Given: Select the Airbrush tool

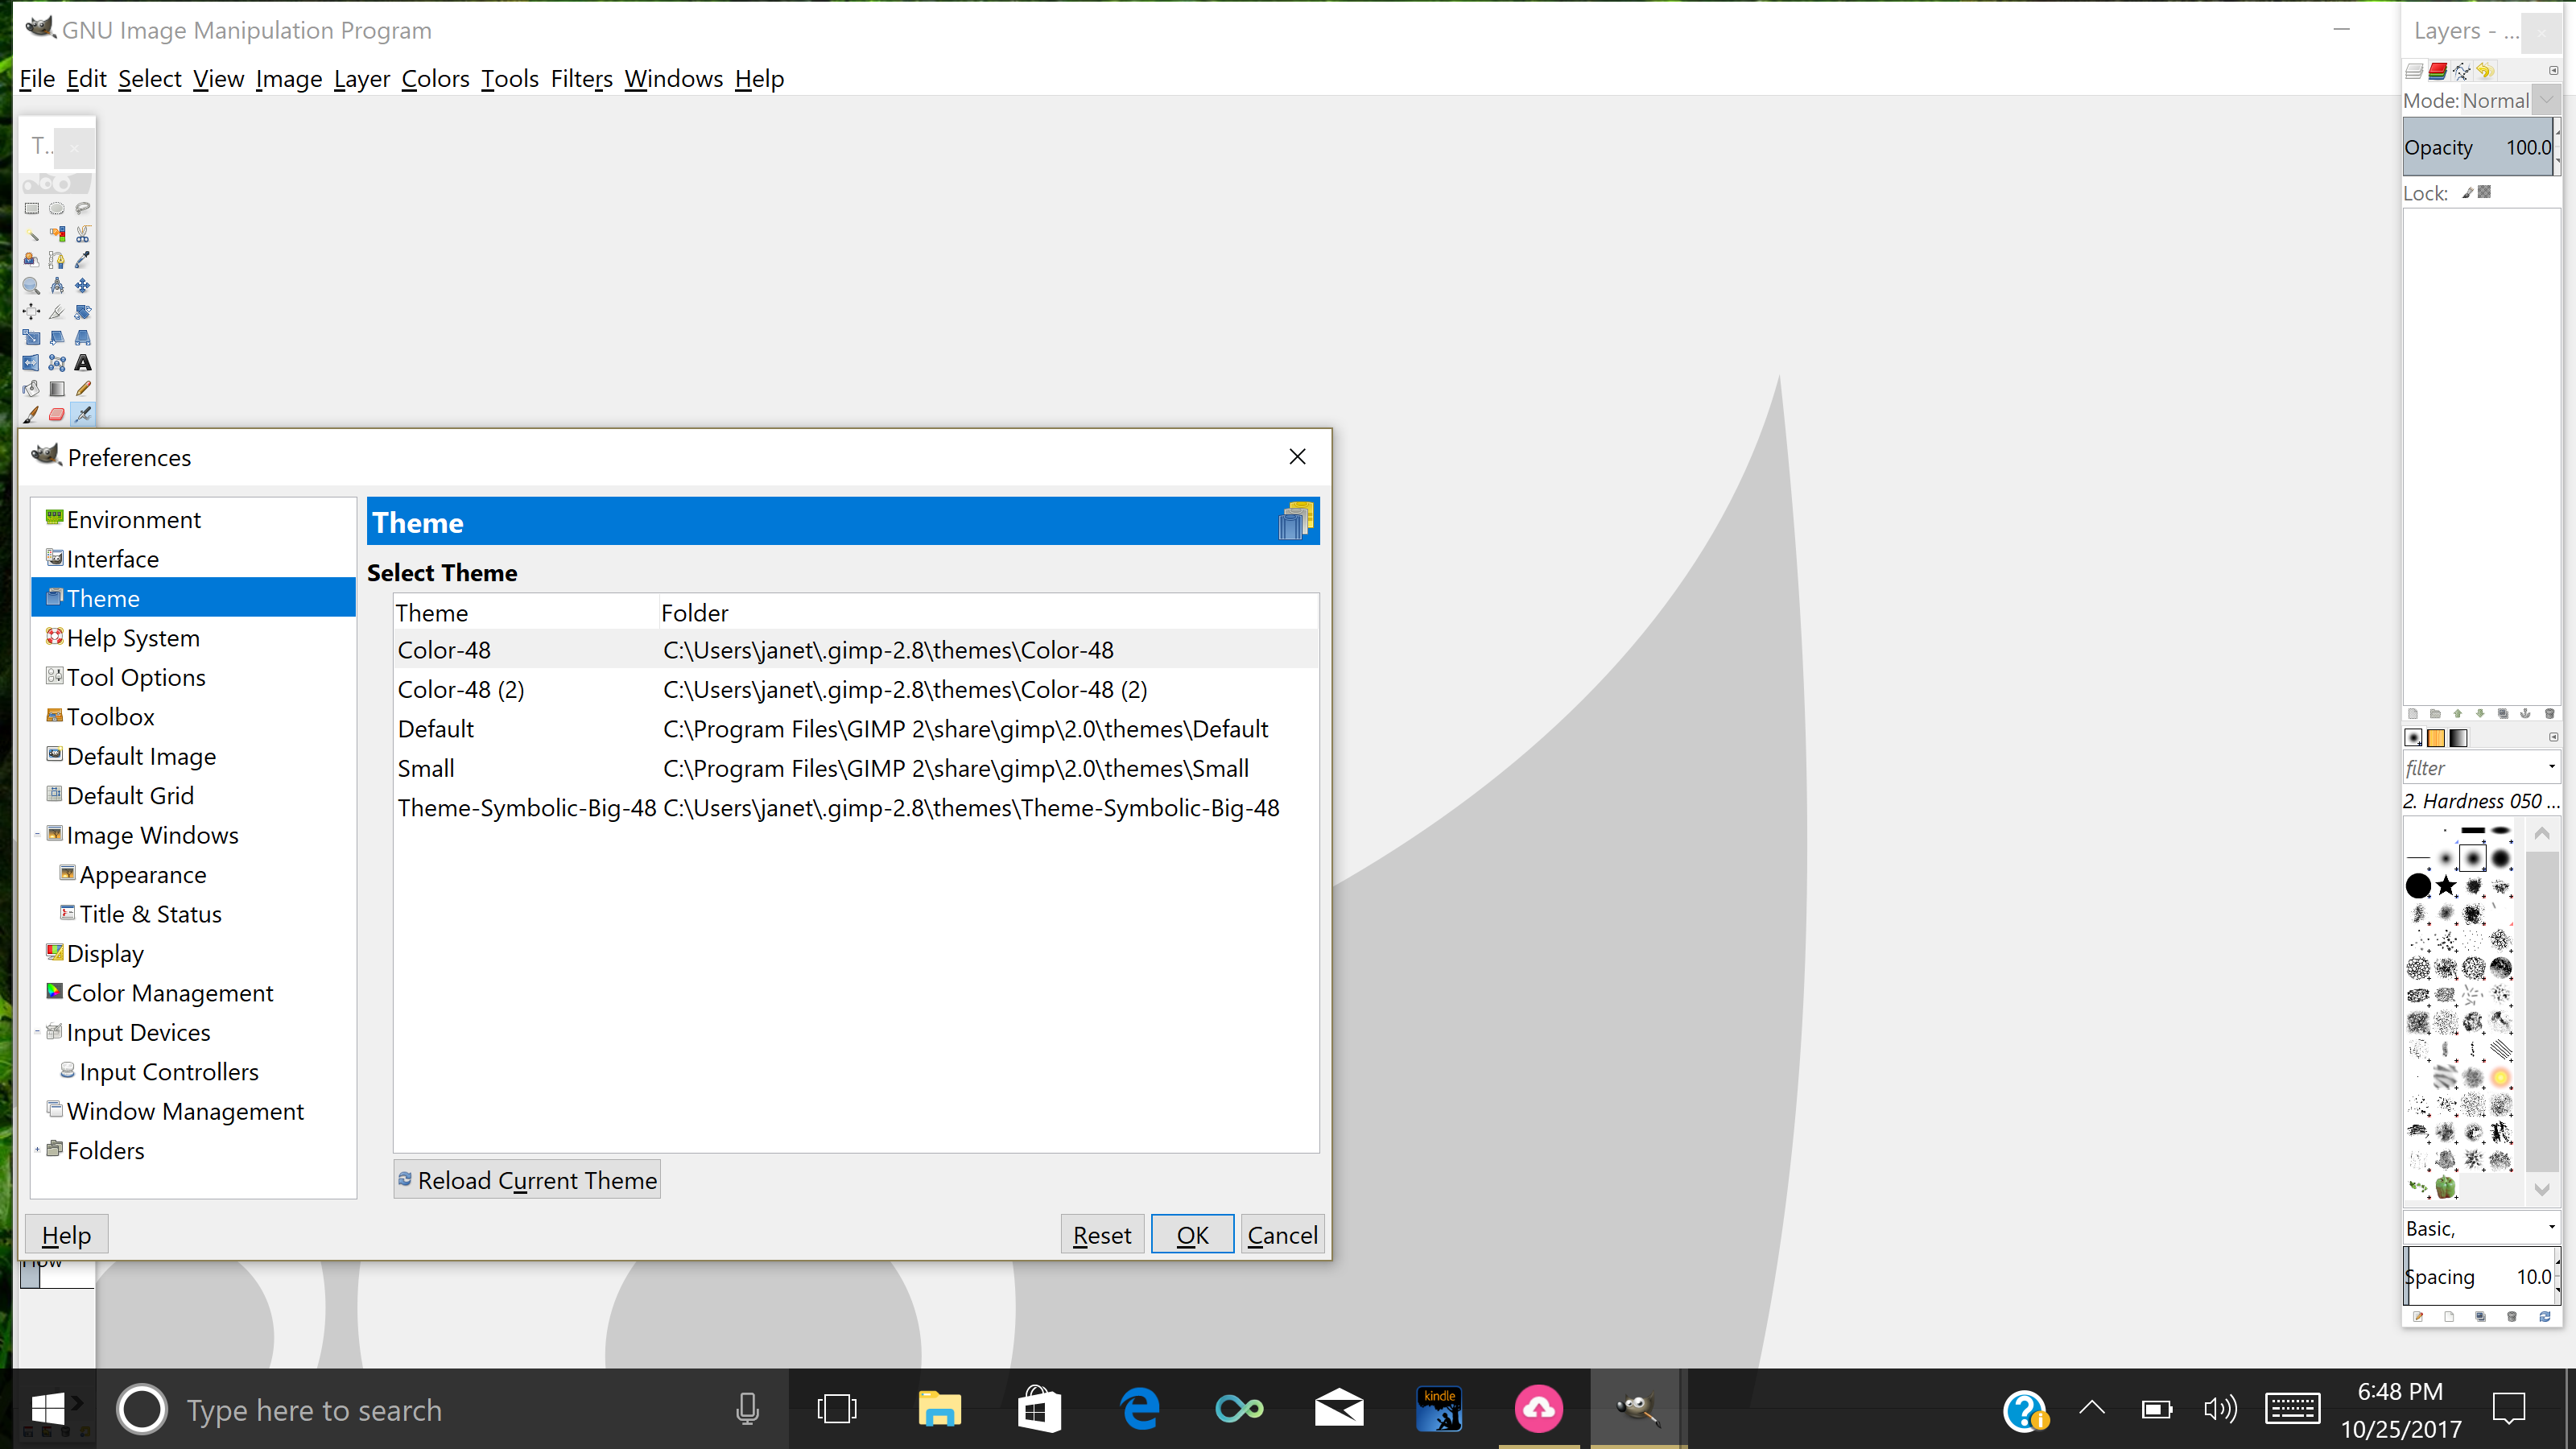Looking at the screenshot, I should click(83, 414).
